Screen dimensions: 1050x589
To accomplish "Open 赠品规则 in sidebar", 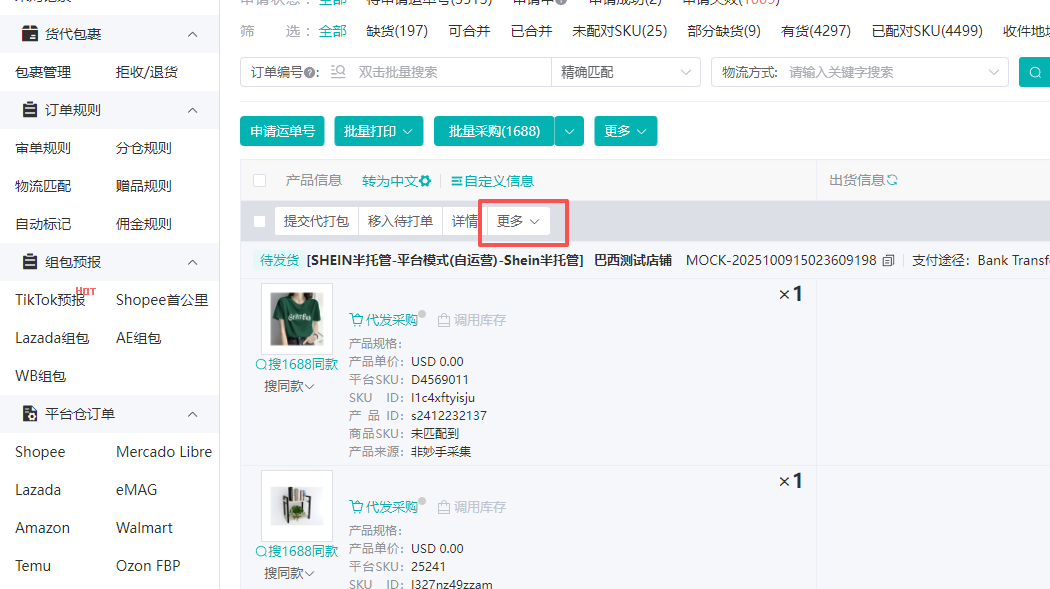I will point(143,186).
